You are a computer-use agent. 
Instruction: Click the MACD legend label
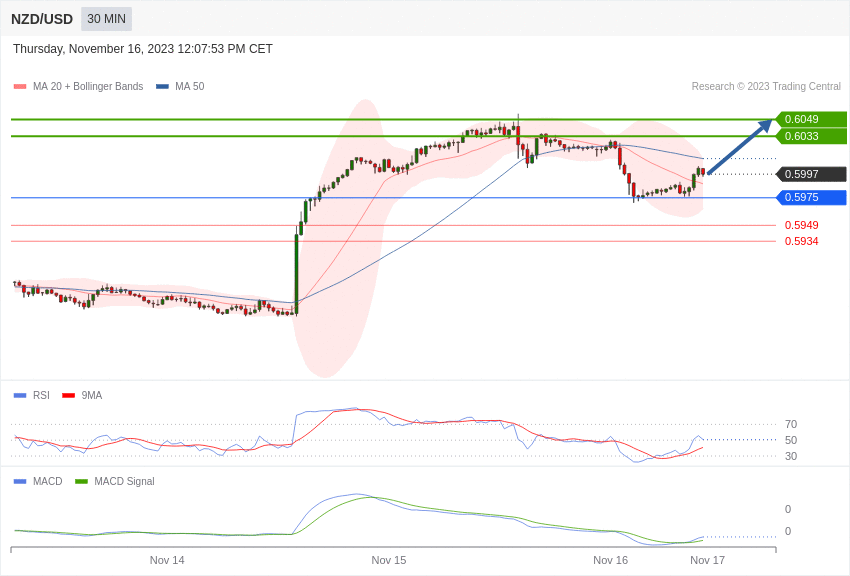(x=48, y=481)
